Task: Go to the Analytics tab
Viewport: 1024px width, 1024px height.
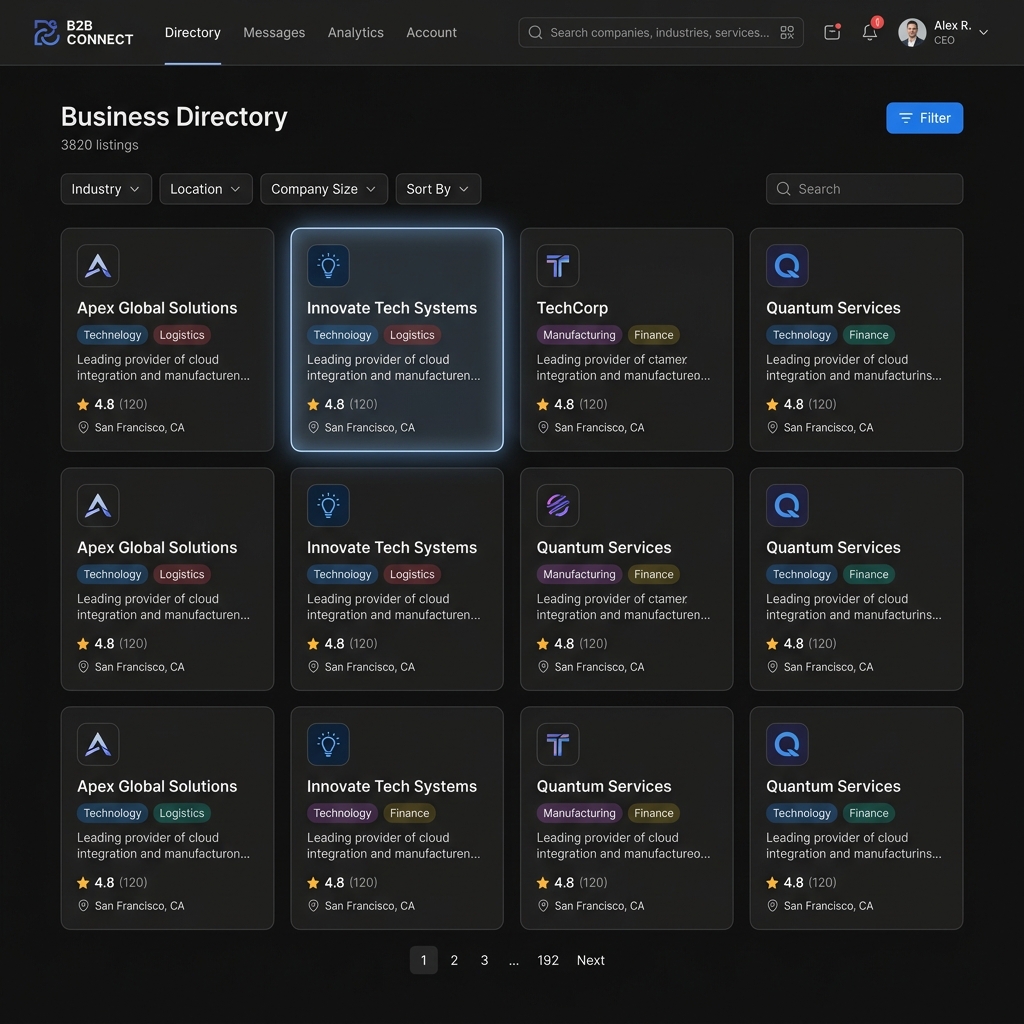Action: point(355,33)
